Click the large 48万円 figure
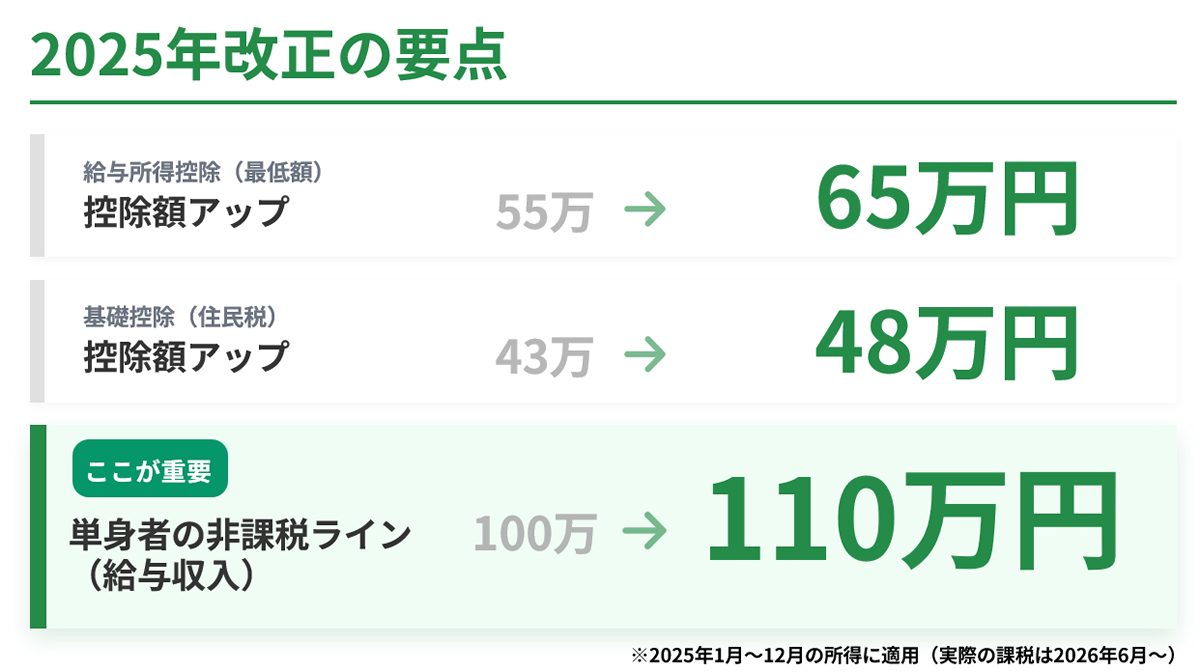Screen dimensions: 1200x672 (x=947, y=343)
